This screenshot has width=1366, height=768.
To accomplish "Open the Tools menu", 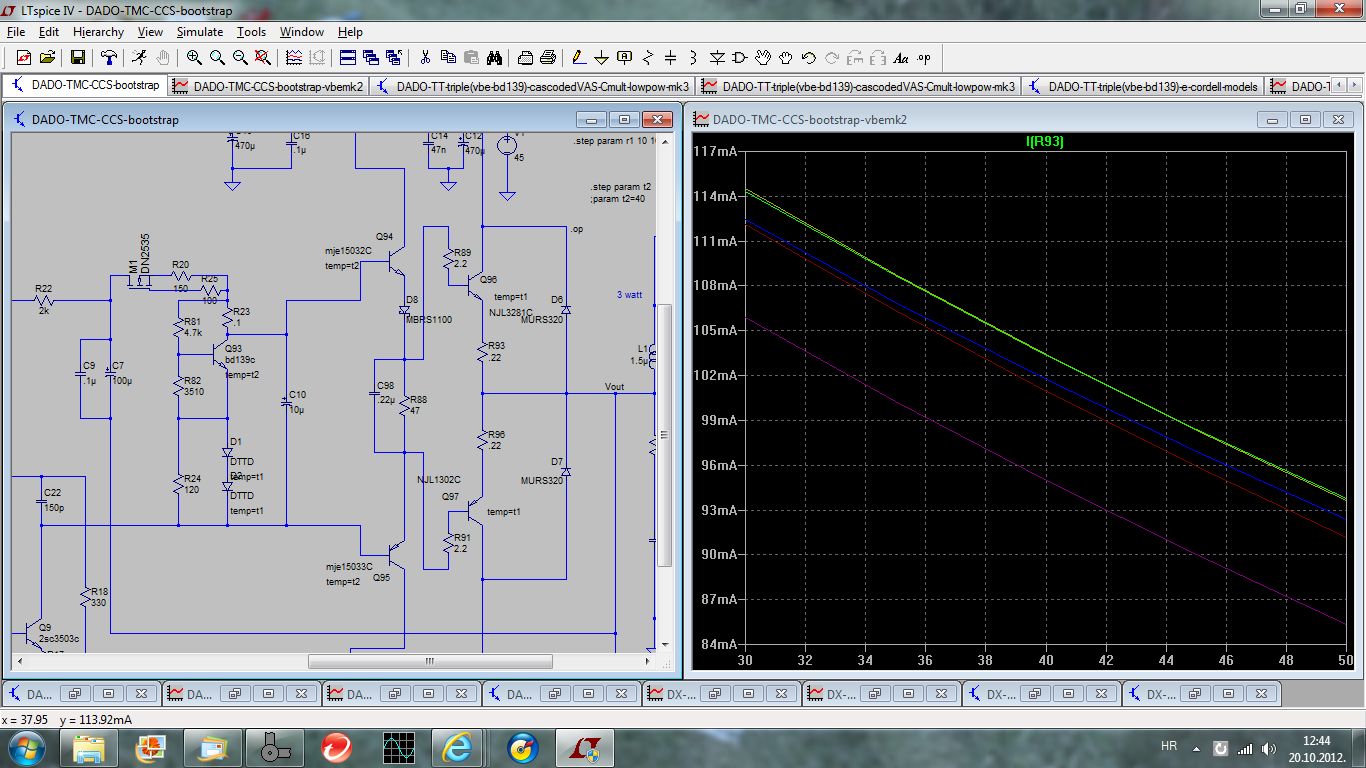I will [251, 32].
